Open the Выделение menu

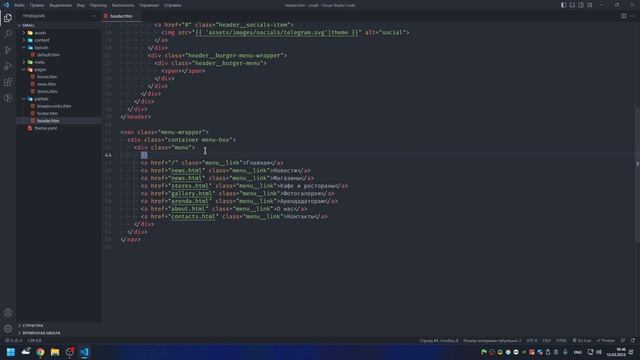pos(60,5)
